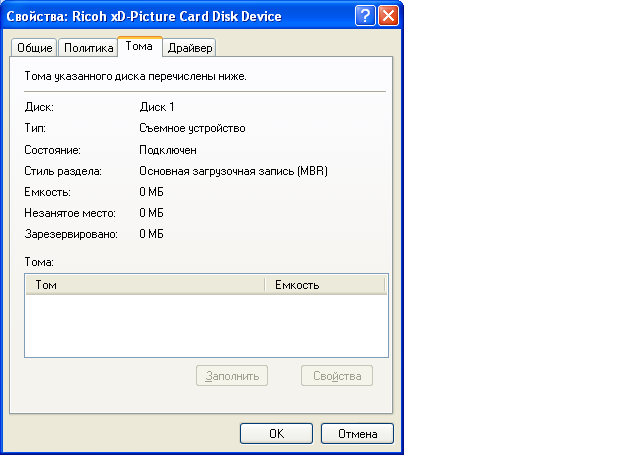
Task: Click the dialog title bar text
Action: coord(144,16)
